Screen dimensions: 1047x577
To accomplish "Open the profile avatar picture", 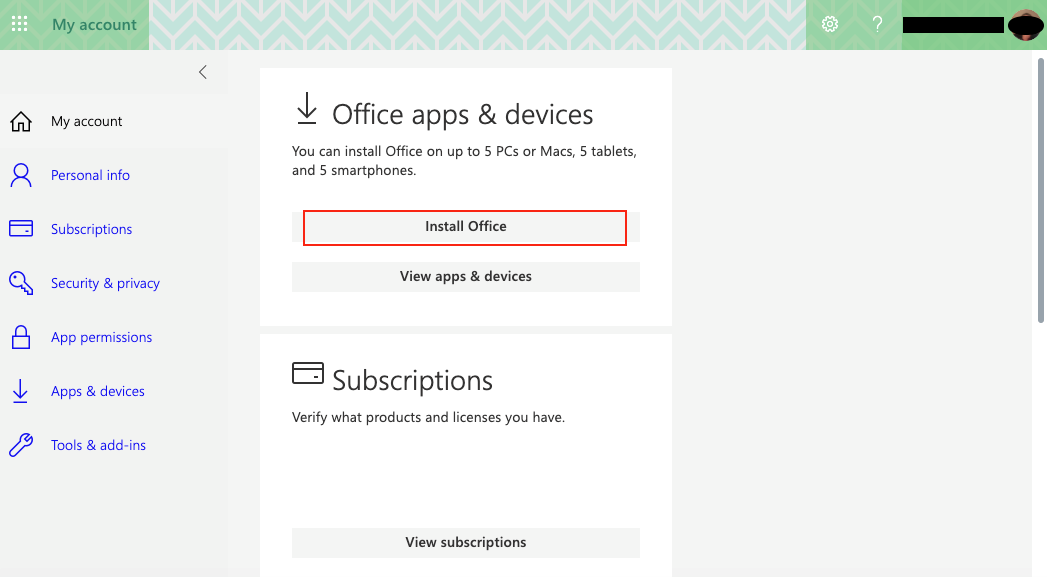I will click(1025, 25).
